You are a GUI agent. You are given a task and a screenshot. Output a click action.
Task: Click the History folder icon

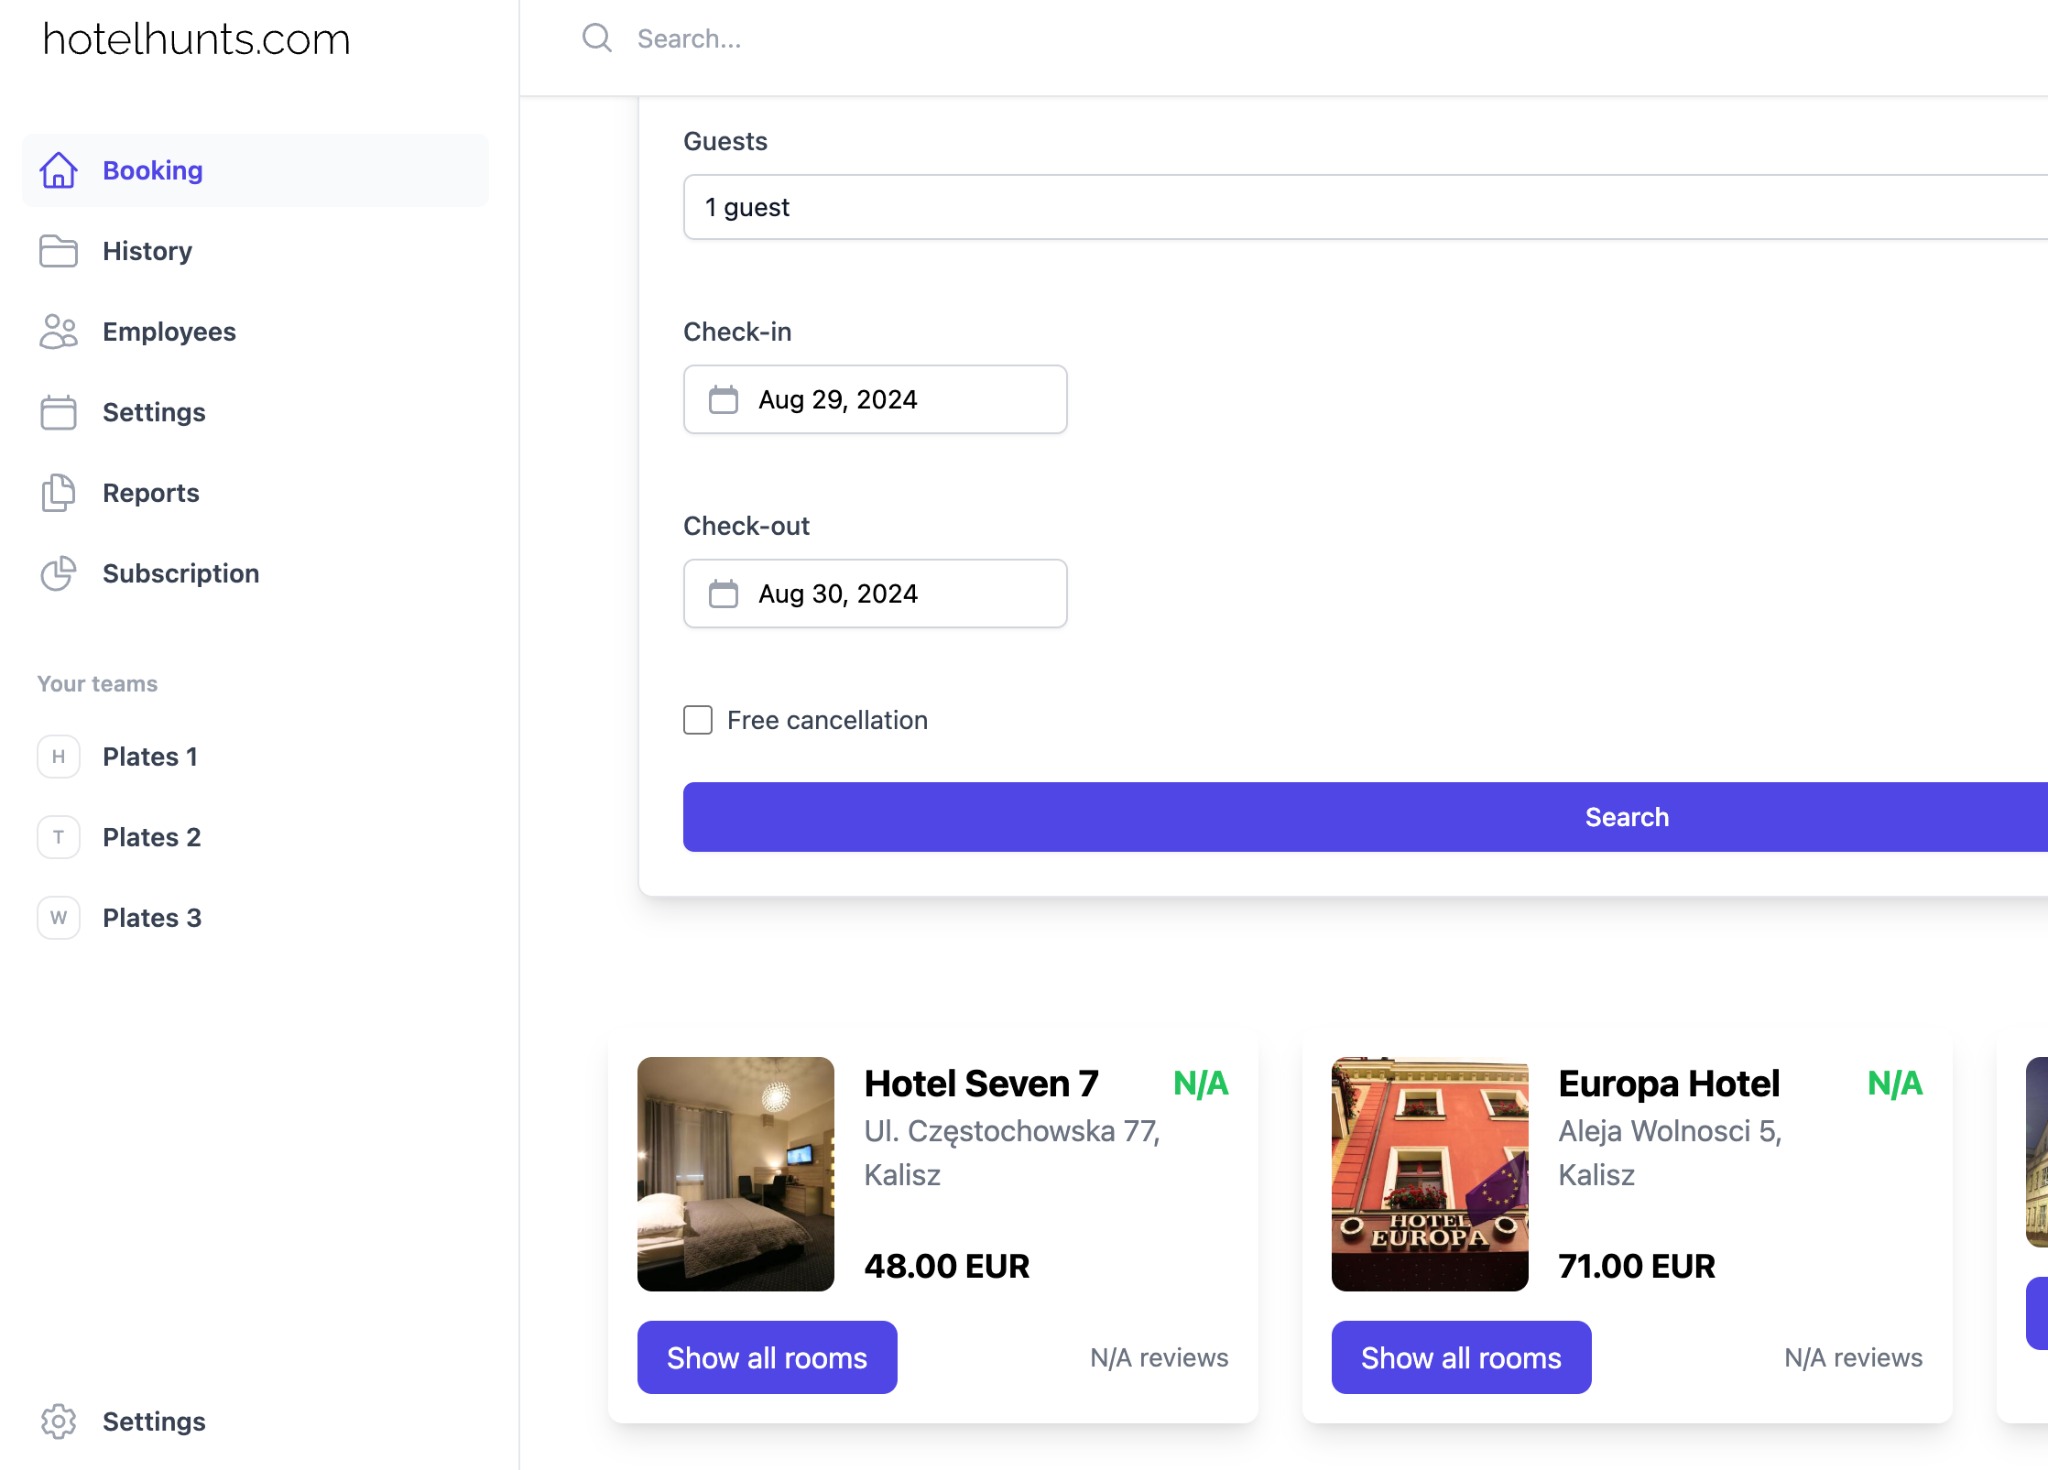click(x=58, y=251)
